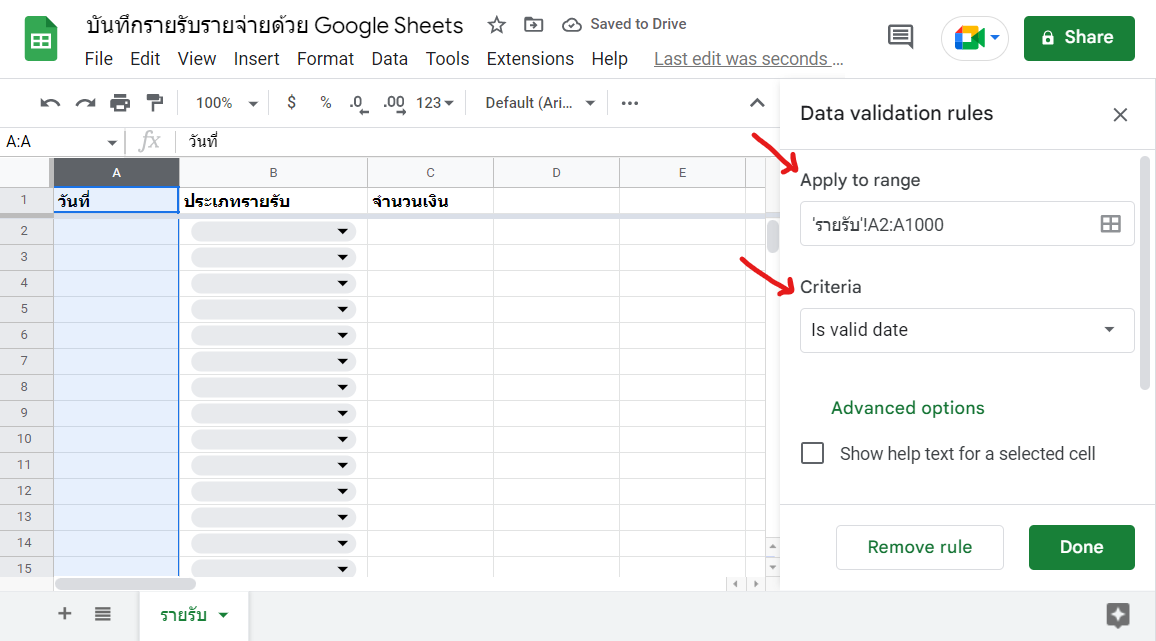Screen dimensions: 1156x641
Task: Open the View menu
Action: pyautogui.click(x=197, y=59)
